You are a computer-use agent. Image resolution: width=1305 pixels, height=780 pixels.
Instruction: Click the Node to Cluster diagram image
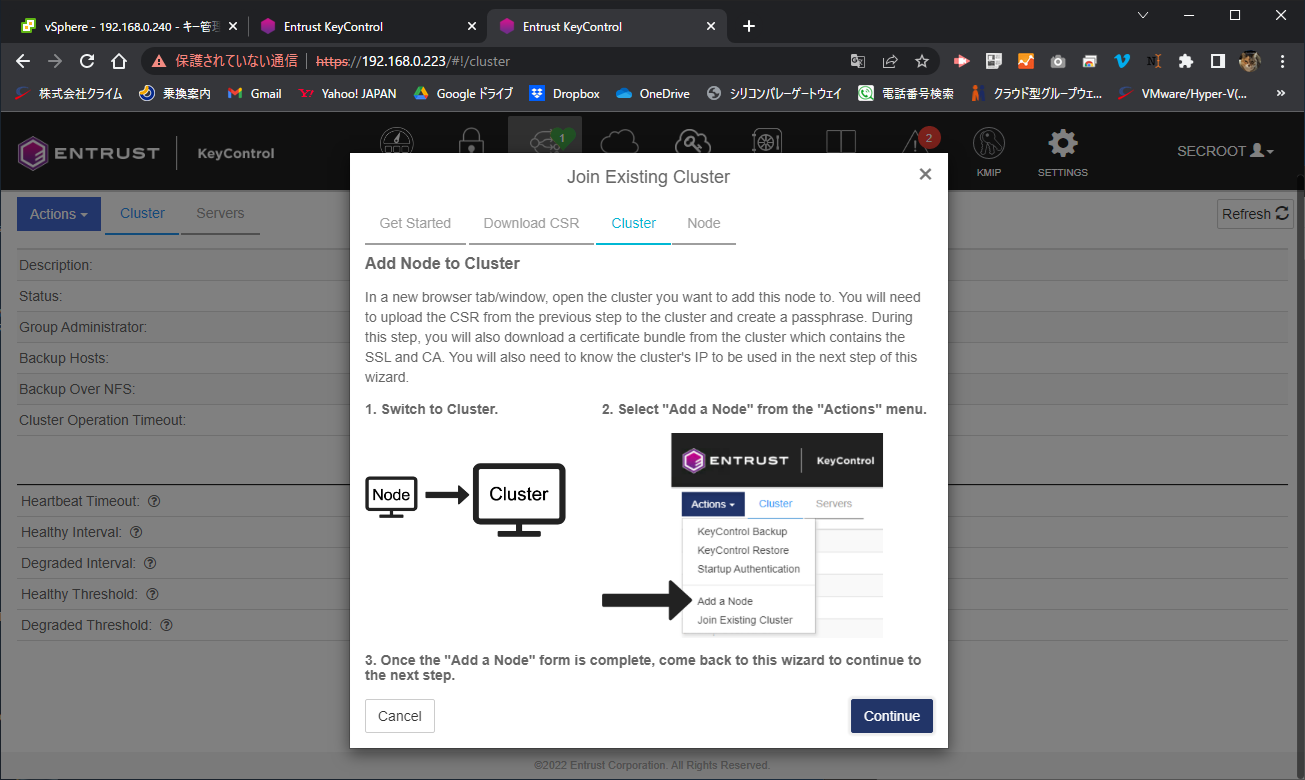coord(466,500)
